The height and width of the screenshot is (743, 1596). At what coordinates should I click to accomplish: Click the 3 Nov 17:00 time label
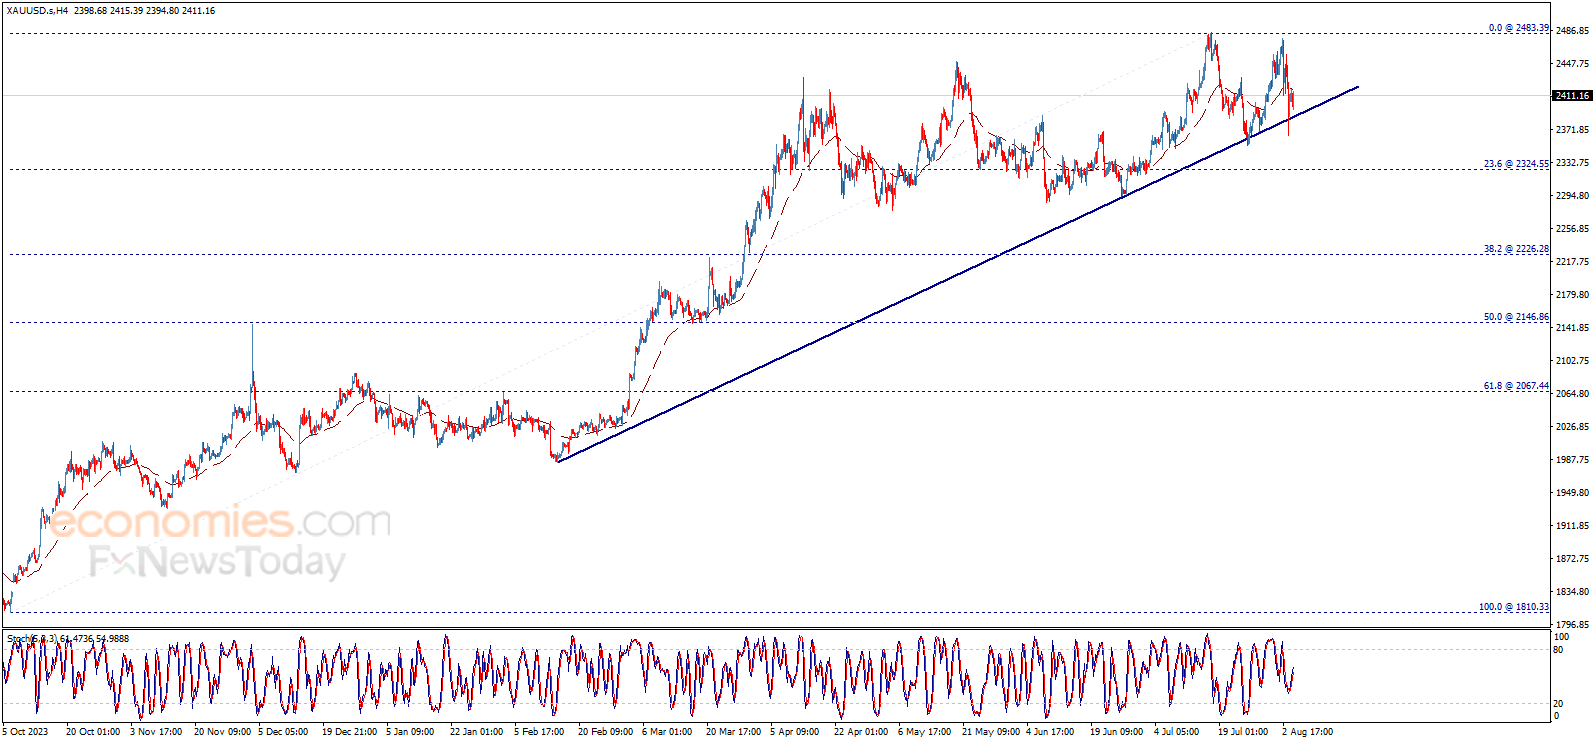coord(156,732)
